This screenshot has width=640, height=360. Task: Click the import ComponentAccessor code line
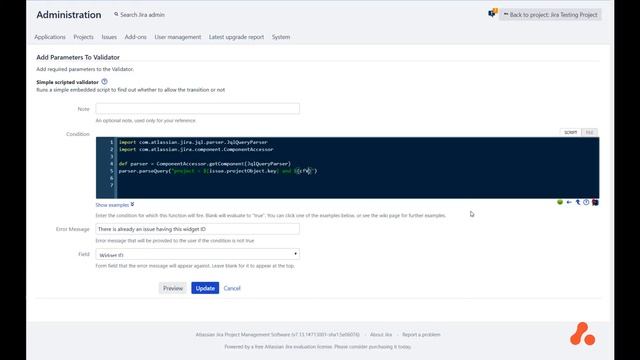point(196,149)
